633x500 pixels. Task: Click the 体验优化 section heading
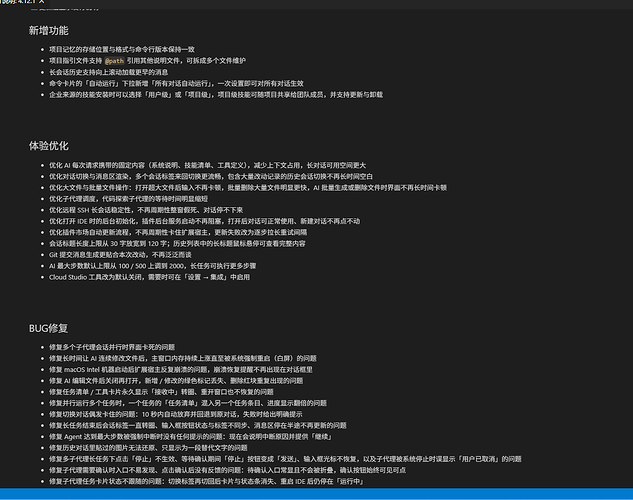48,146
